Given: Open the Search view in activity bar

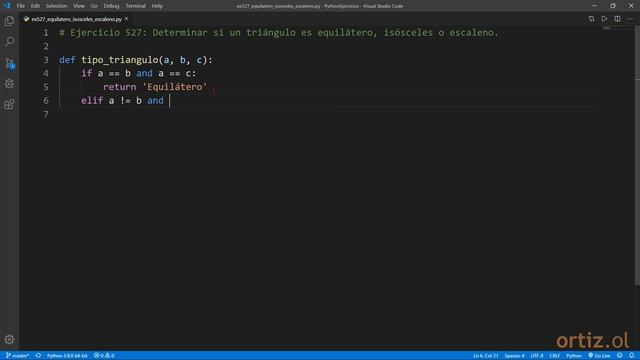Looking at the screenshot, I should coord(9,42).
